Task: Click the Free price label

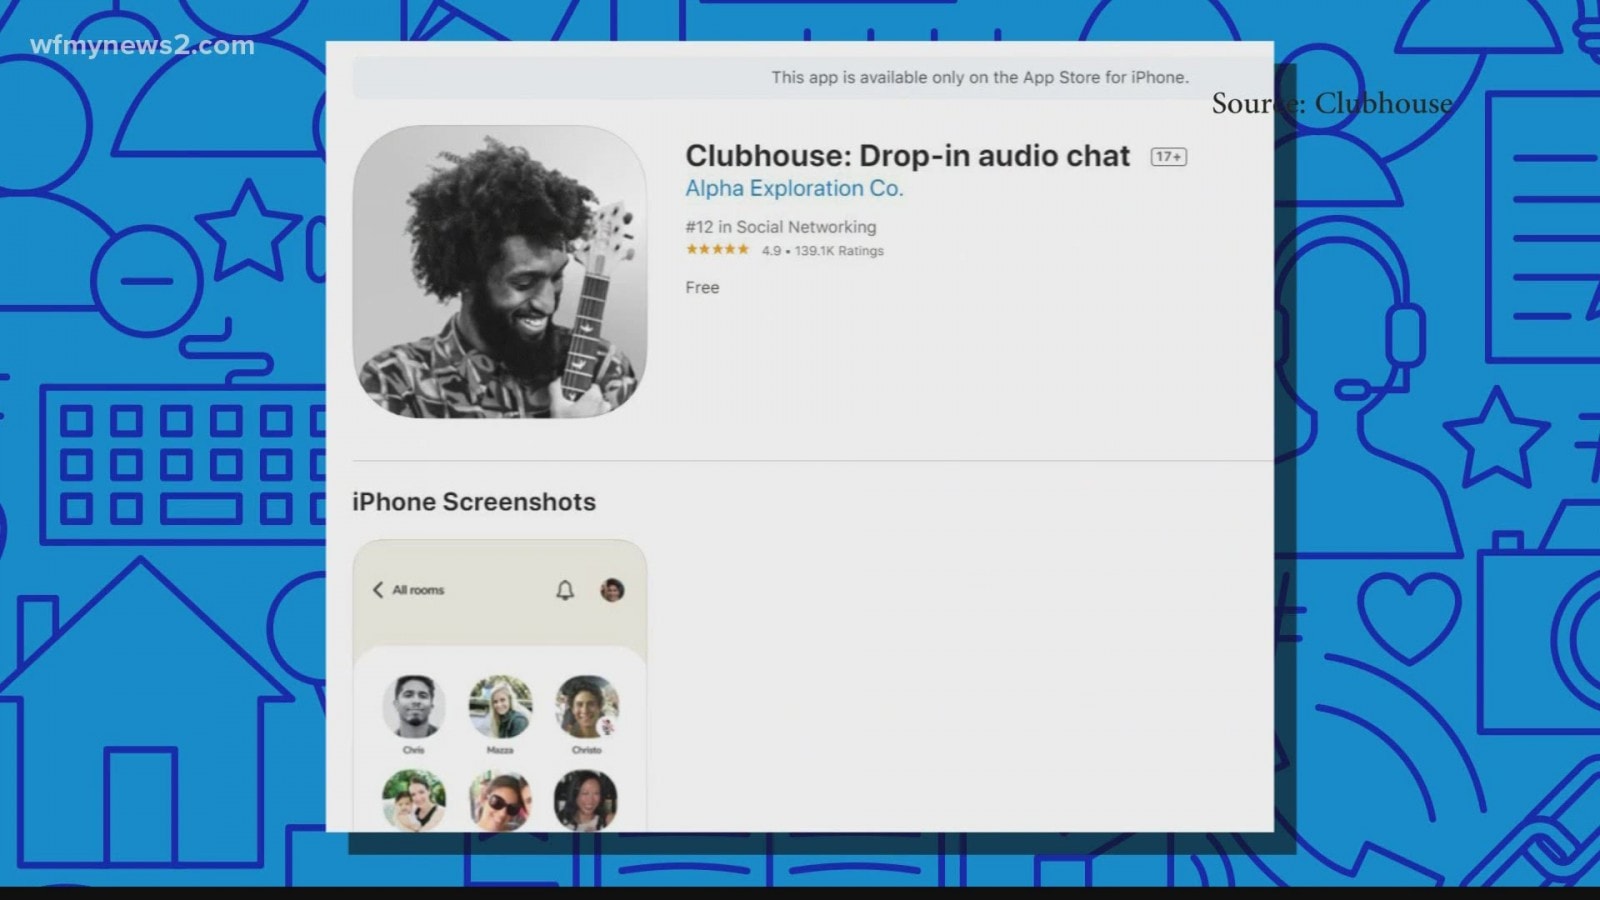Action: [x=702, y=288]
